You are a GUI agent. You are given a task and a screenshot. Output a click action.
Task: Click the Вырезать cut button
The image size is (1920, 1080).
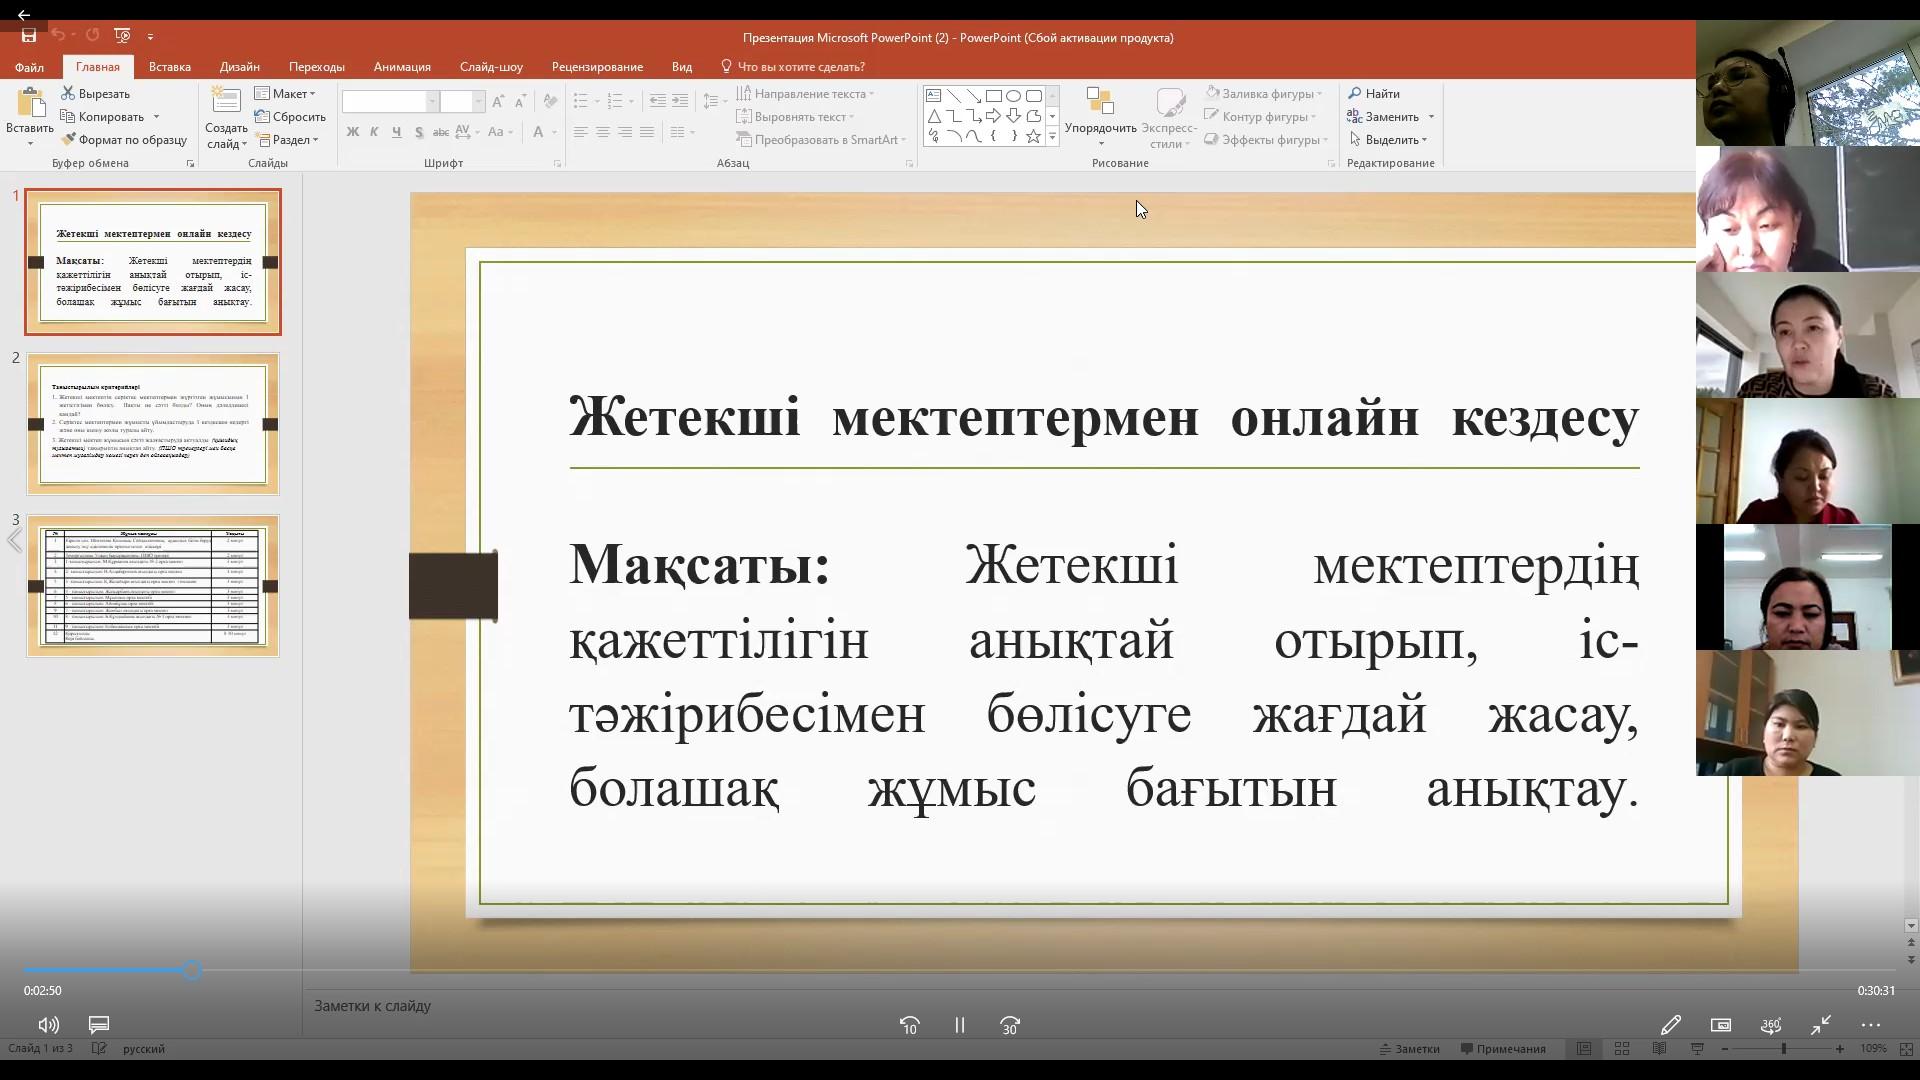[96, 94]
